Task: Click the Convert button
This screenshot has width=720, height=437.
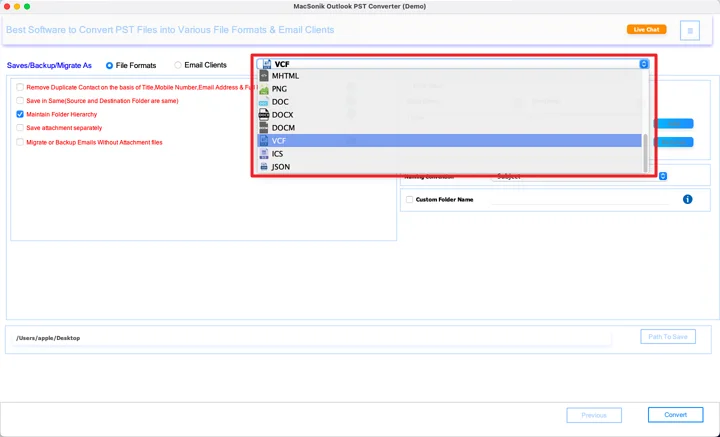Action: coord(675,415)
